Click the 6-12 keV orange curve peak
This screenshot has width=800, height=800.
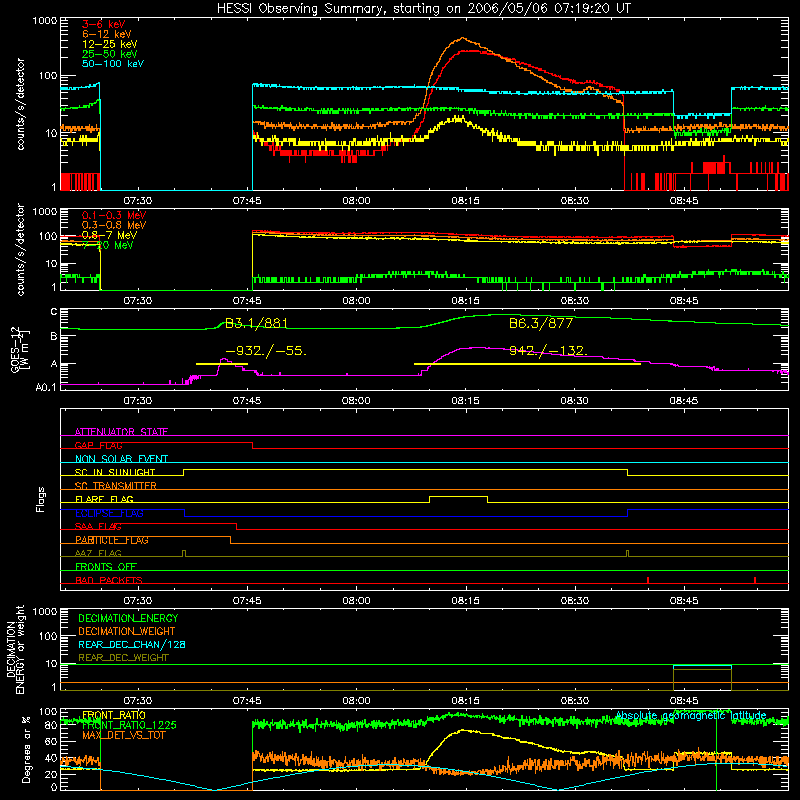click(x=462, y=38)
